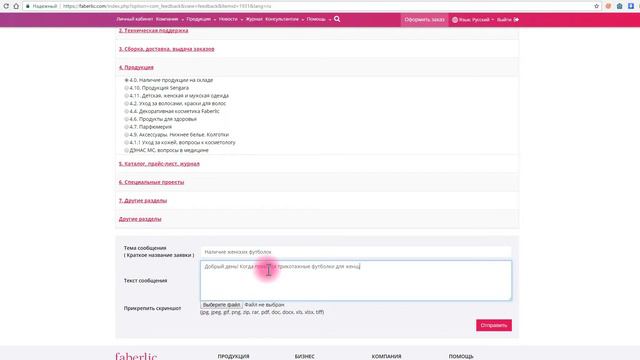Click the faberlic footer logo
The width and height of the screenshot is (640, 360).
pyautogui.click(x=136, y=356)
